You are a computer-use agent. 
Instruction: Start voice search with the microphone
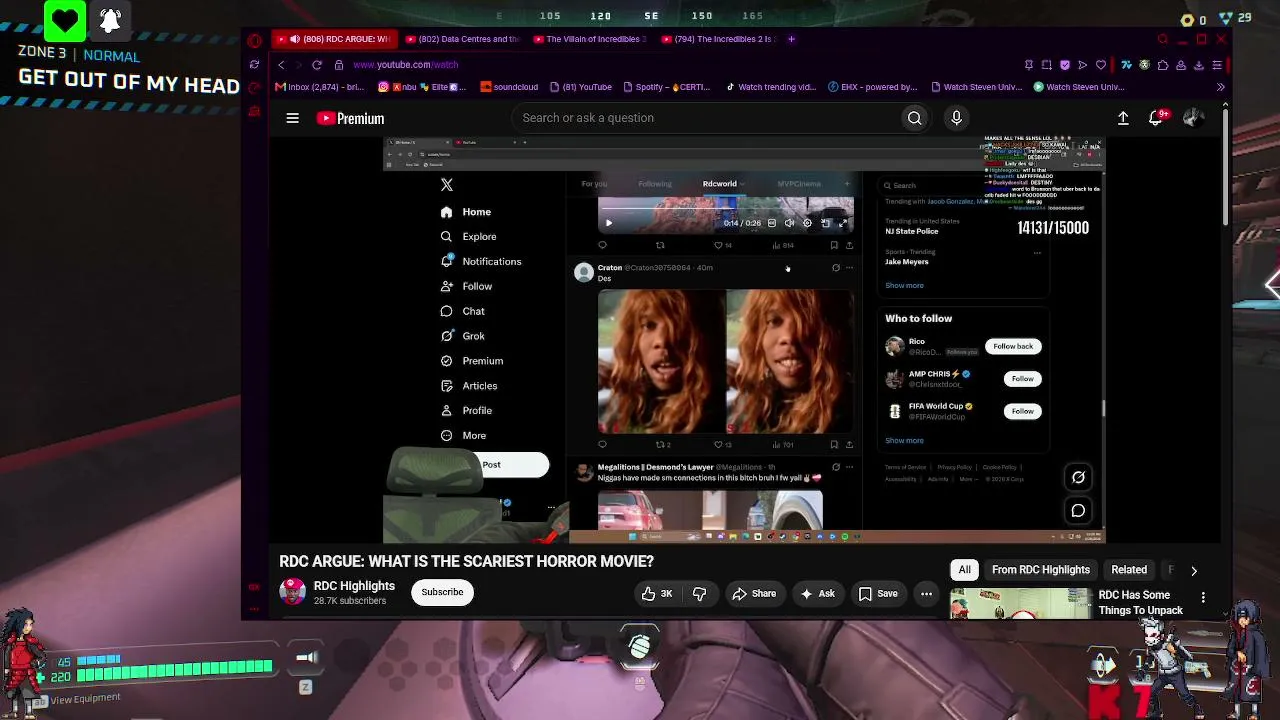tap(956, 118)
